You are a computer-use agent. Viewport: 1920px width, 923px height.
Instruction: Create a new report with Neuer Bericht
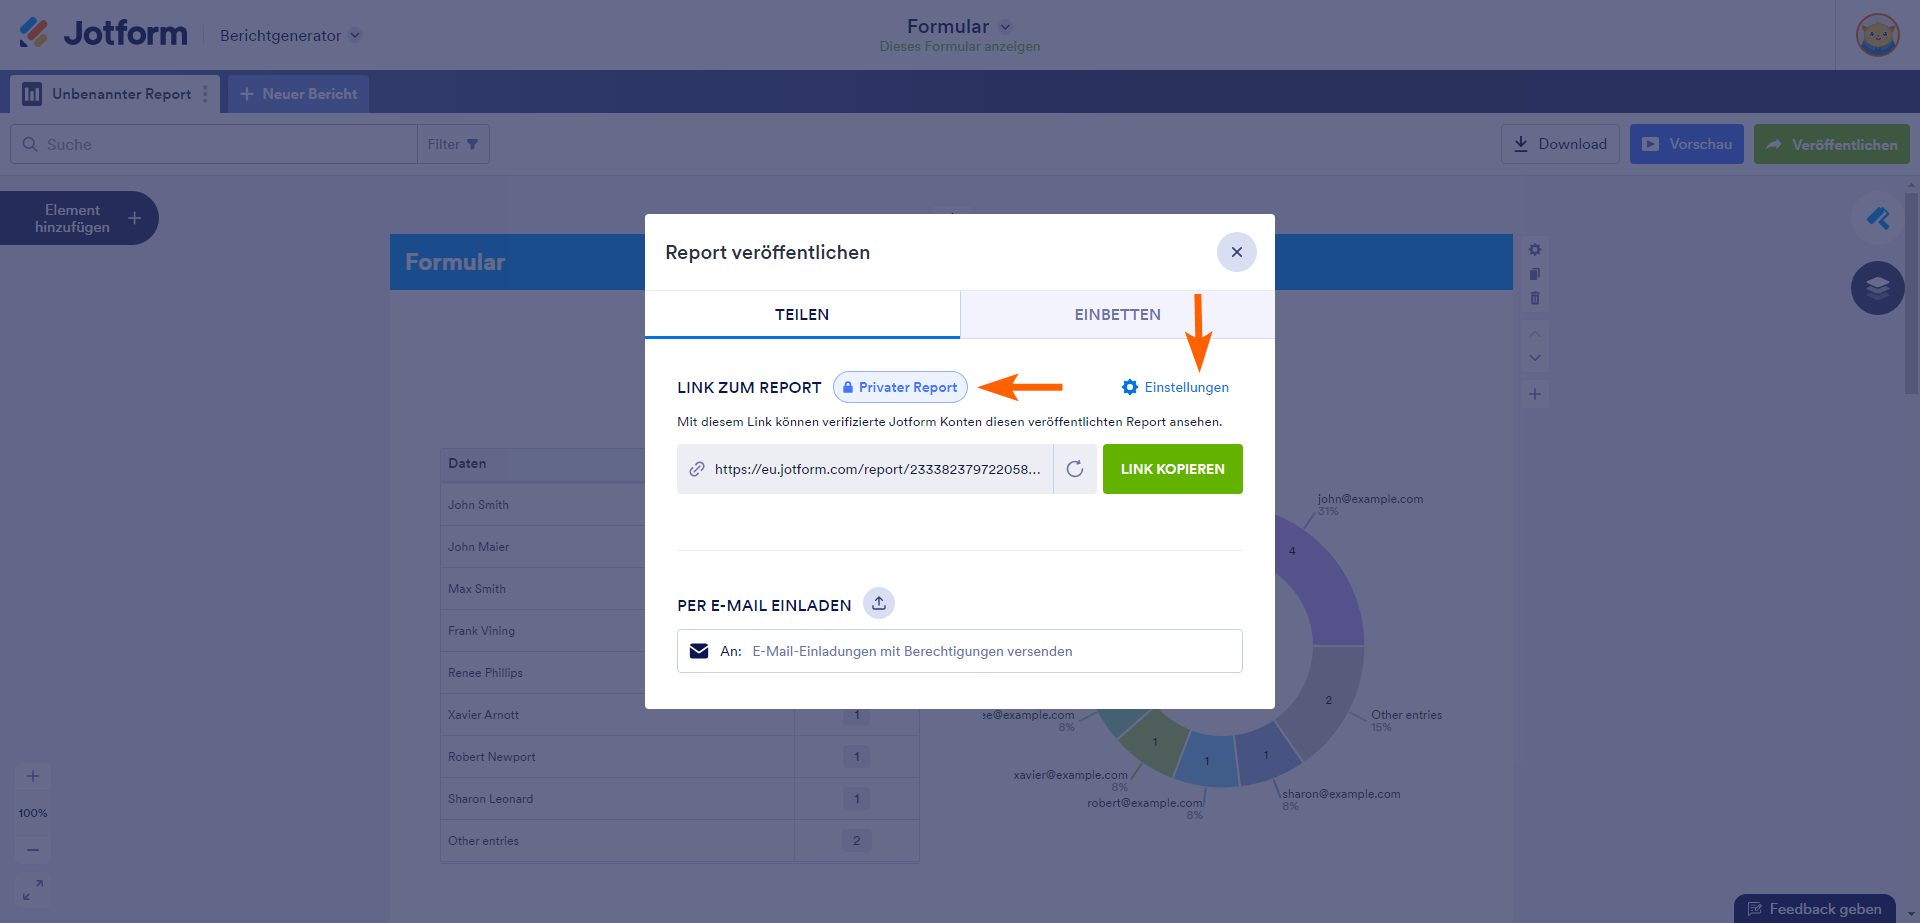tap(299, 94)
